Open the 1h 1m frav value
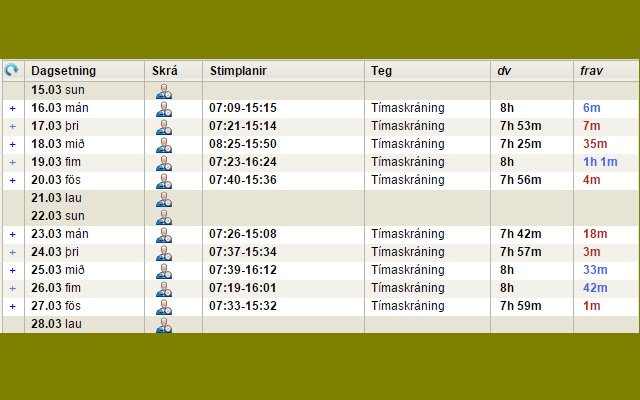The width and height of the screenshot is (640, 400). (600, 162)
